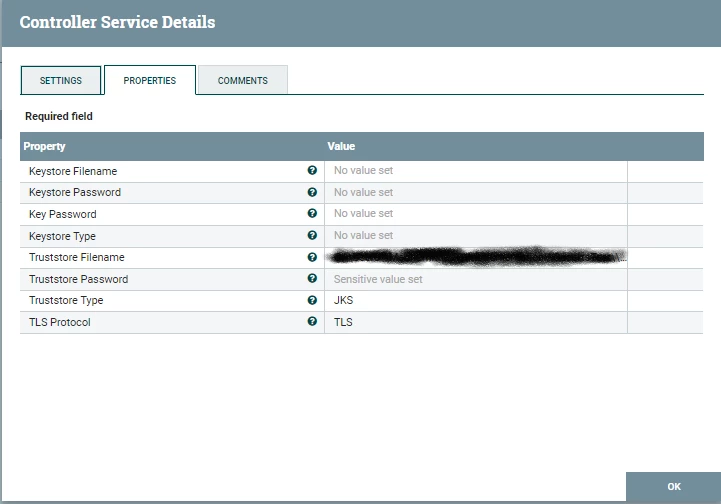Click the Property column header
Viewport: 721px width, 504px height.
(x=172, y=146)
